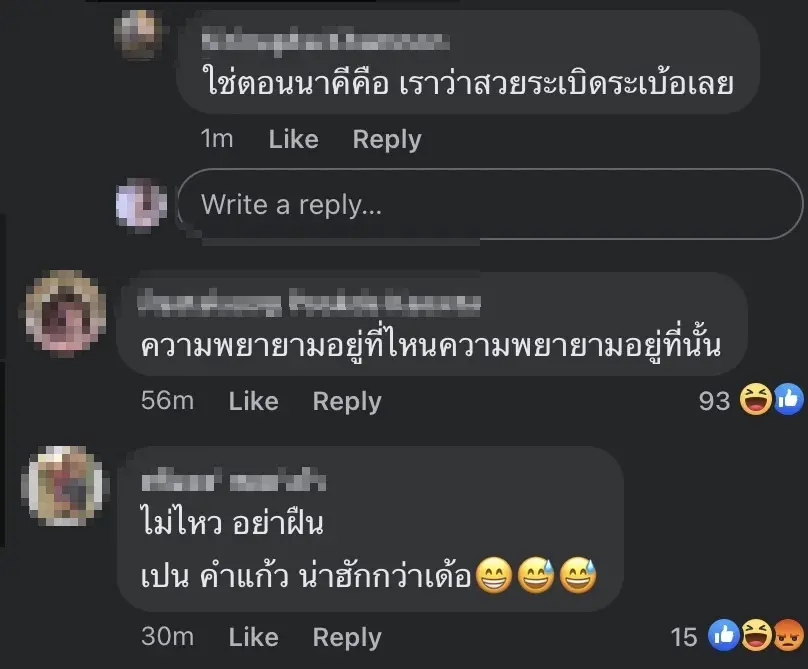The height and width of the screenshot is (669, 808).
Task: Click the 56m timestamp link
Action: point(168,401)
